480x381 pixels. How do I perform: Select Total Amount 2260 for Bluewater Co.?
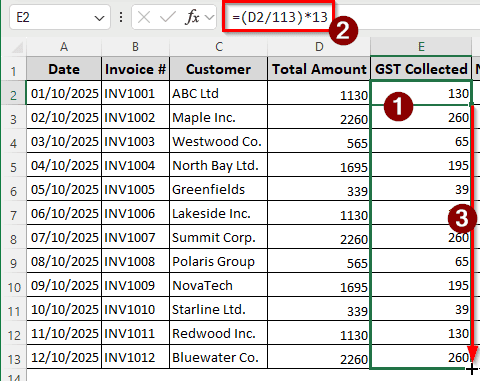319,357
